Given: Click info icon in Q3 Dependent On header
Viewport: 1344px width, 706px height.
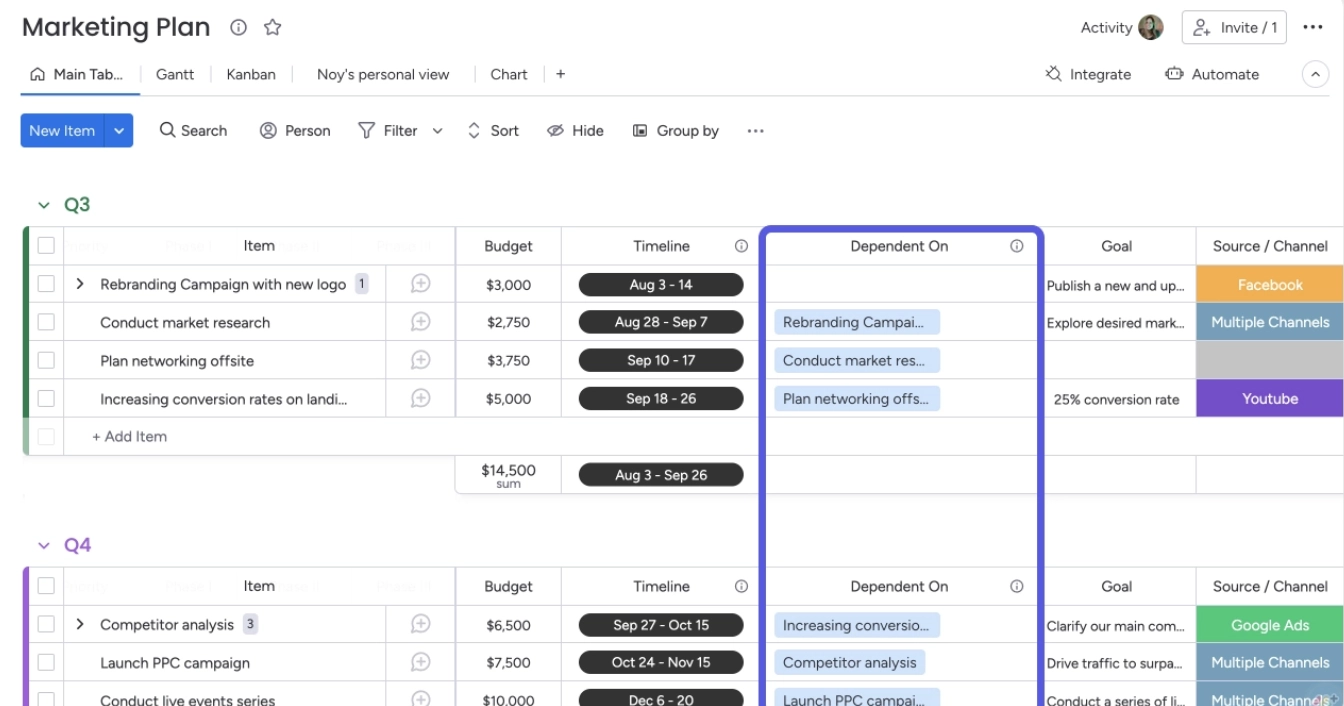Looking at the screenshot, I should pos(1016,246).
